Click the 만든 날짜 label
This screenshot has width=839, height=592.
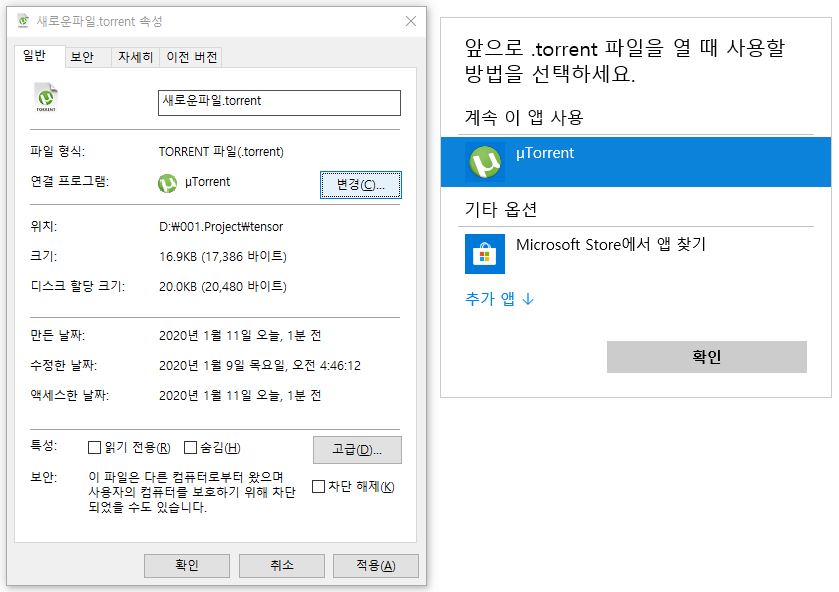(57, 336)
